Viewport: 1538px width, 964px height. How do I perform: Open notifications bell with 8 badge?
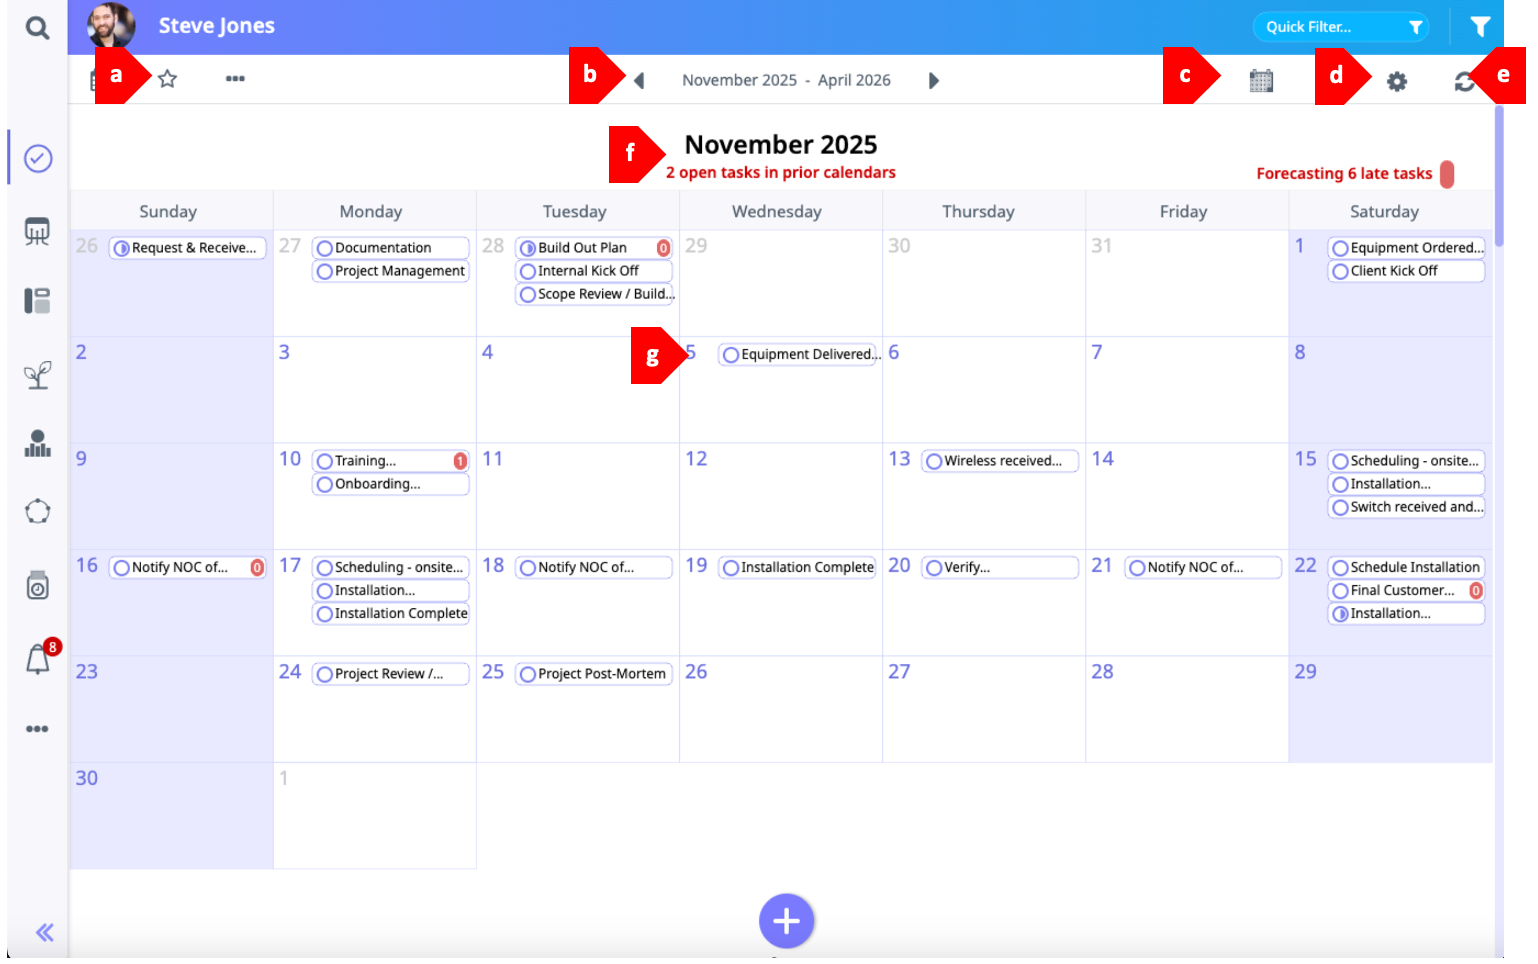tap(38, 660)
